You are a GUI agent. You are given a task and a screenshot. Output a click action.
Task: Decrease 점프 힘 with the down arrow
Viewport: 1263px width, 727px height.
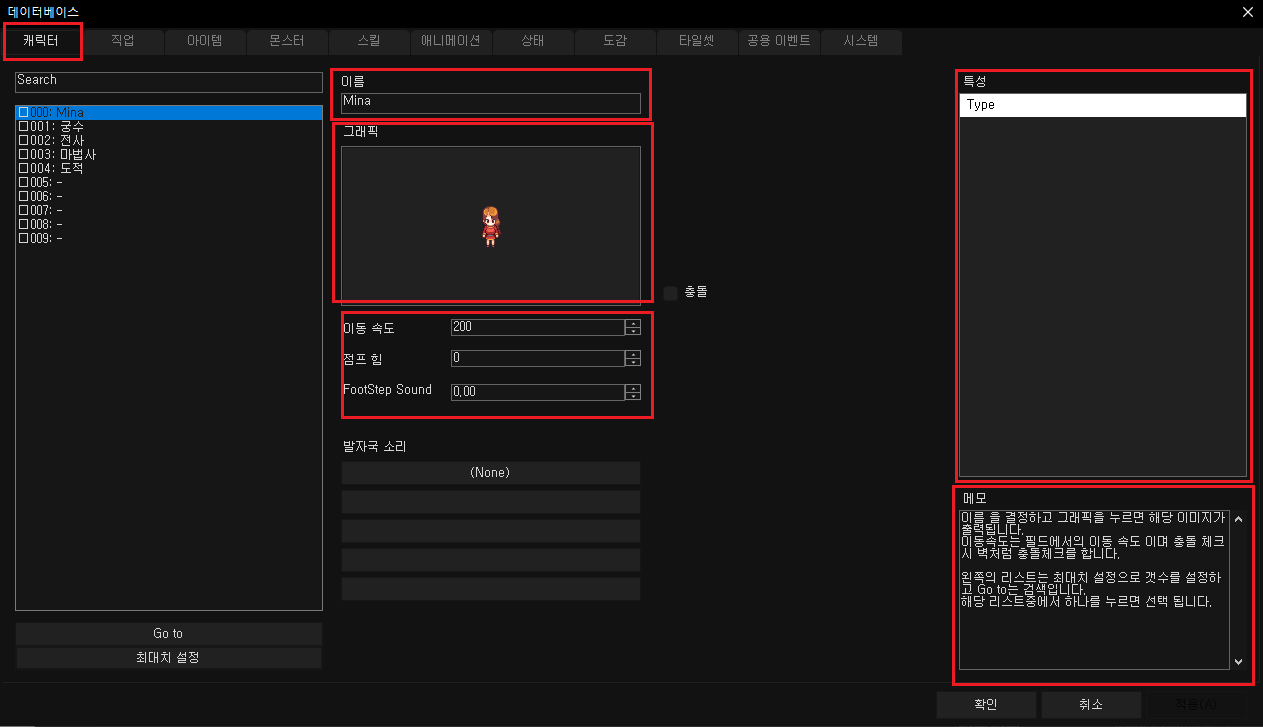pyautogui.click(x=632, y=363)
